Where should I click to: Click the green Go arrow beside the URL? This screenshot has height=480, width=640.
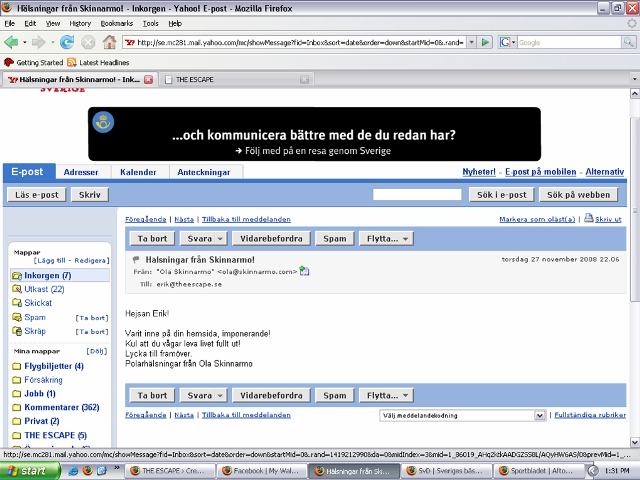pos(485,42)
